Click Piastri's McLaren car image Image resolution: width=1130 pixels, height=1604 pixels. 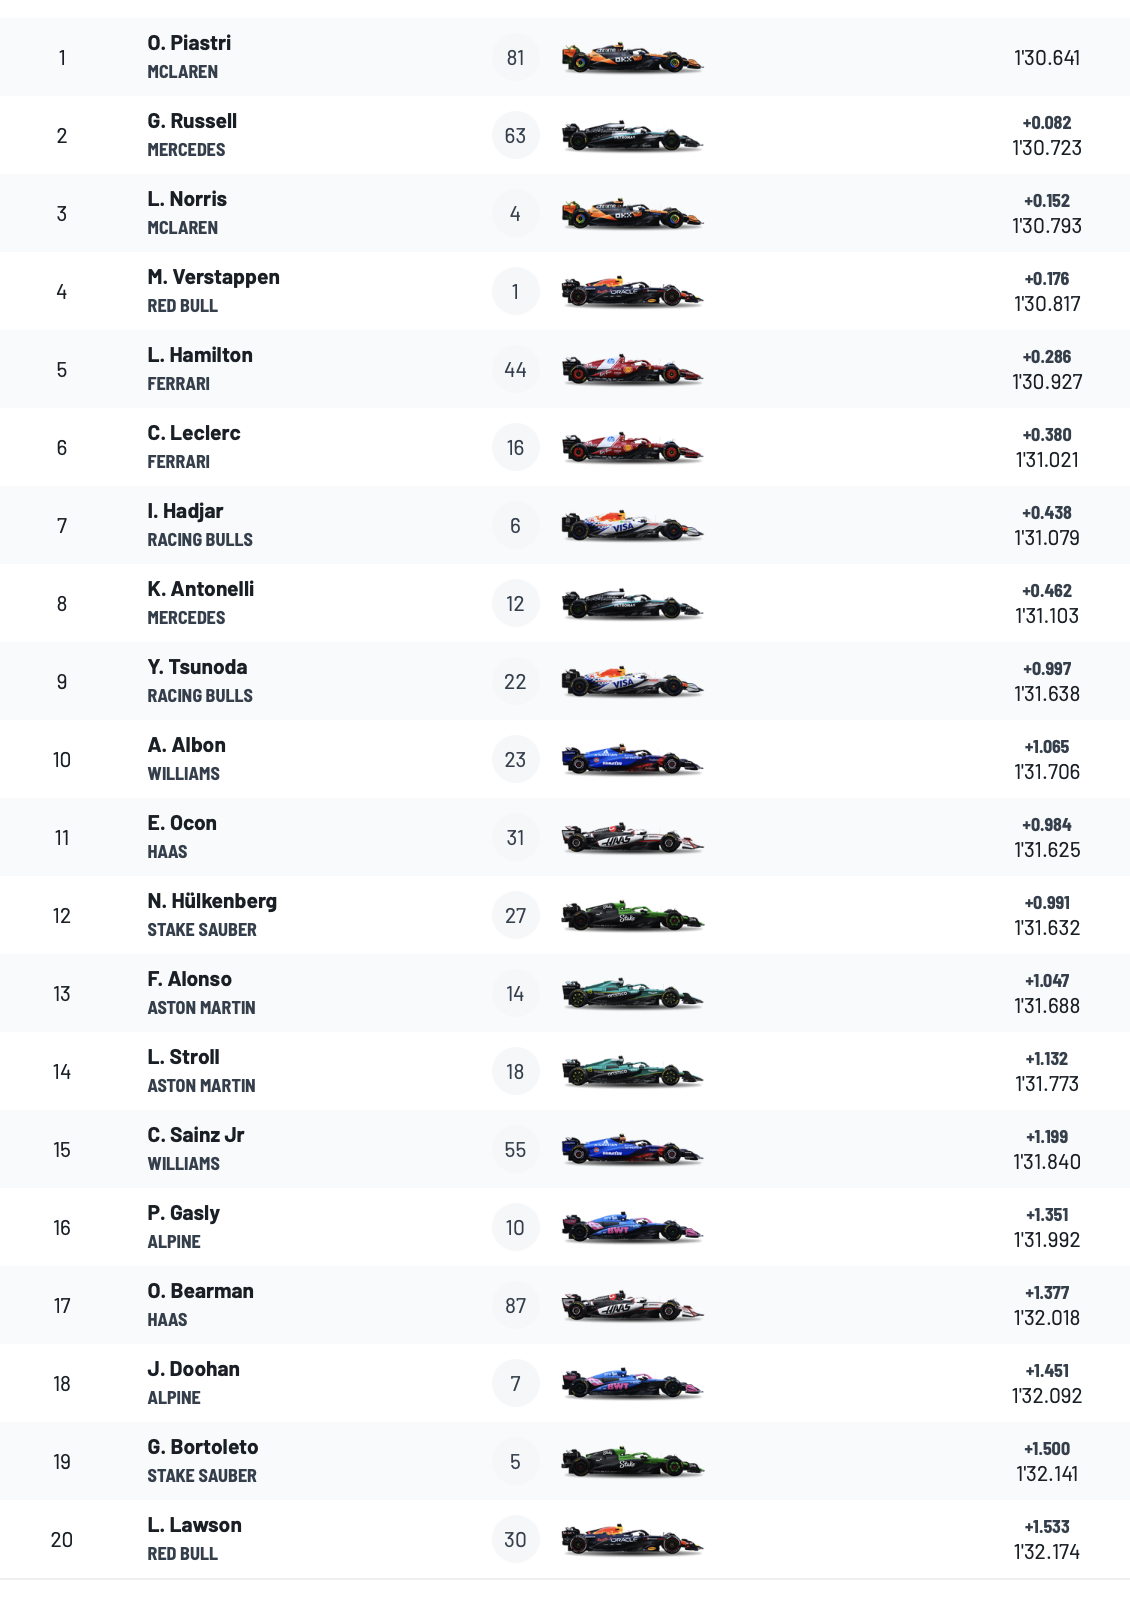pyautogui.click(x=631, y=58)
